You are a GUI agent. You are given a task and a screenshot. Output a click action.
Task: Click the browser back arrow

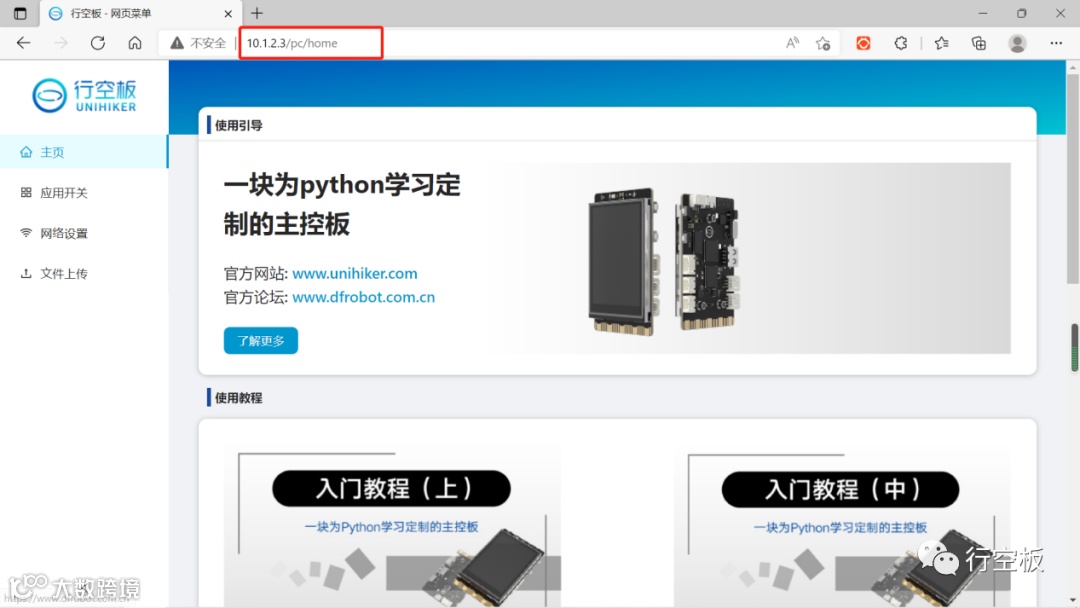(x=23, y=43)
